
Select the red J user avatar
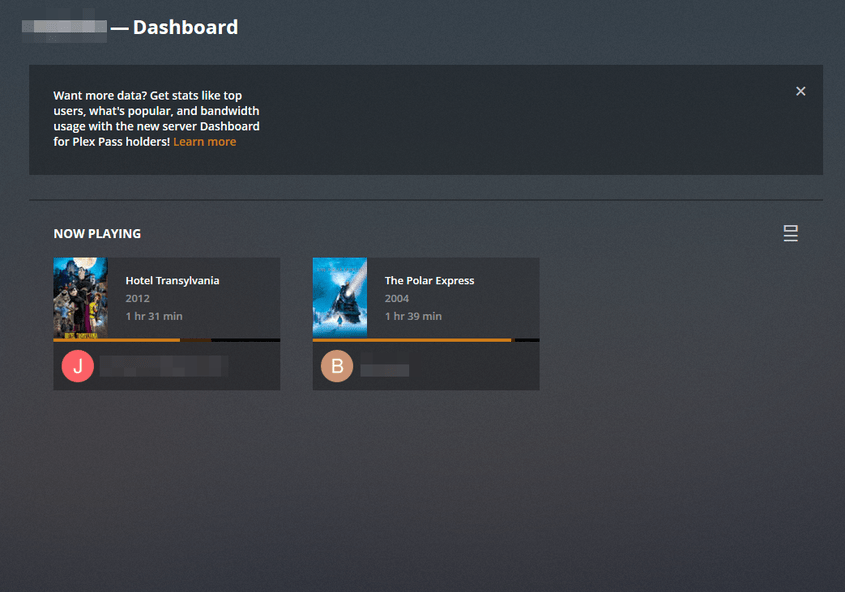click(x=78, y=366)
